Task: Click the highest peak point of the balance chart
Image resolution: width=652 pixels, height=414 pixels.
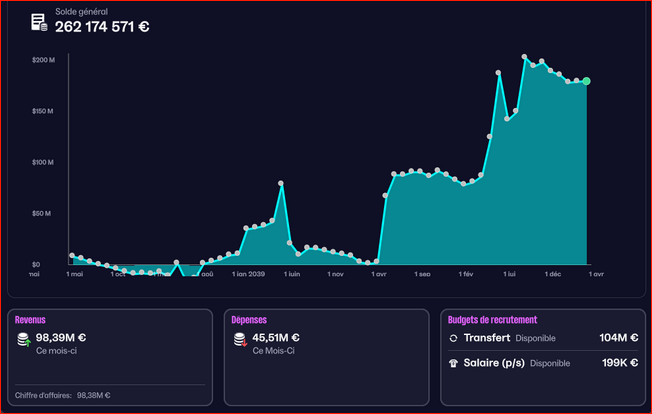Action: 524,57
